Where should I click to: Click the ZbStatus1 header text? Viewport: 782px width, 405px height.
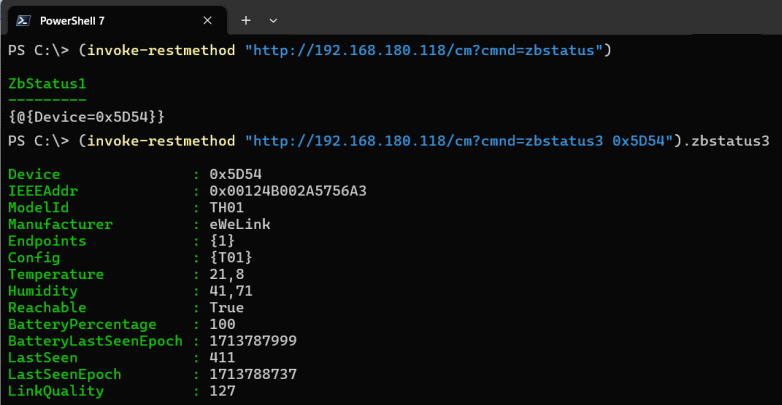[x=47, y=84]
